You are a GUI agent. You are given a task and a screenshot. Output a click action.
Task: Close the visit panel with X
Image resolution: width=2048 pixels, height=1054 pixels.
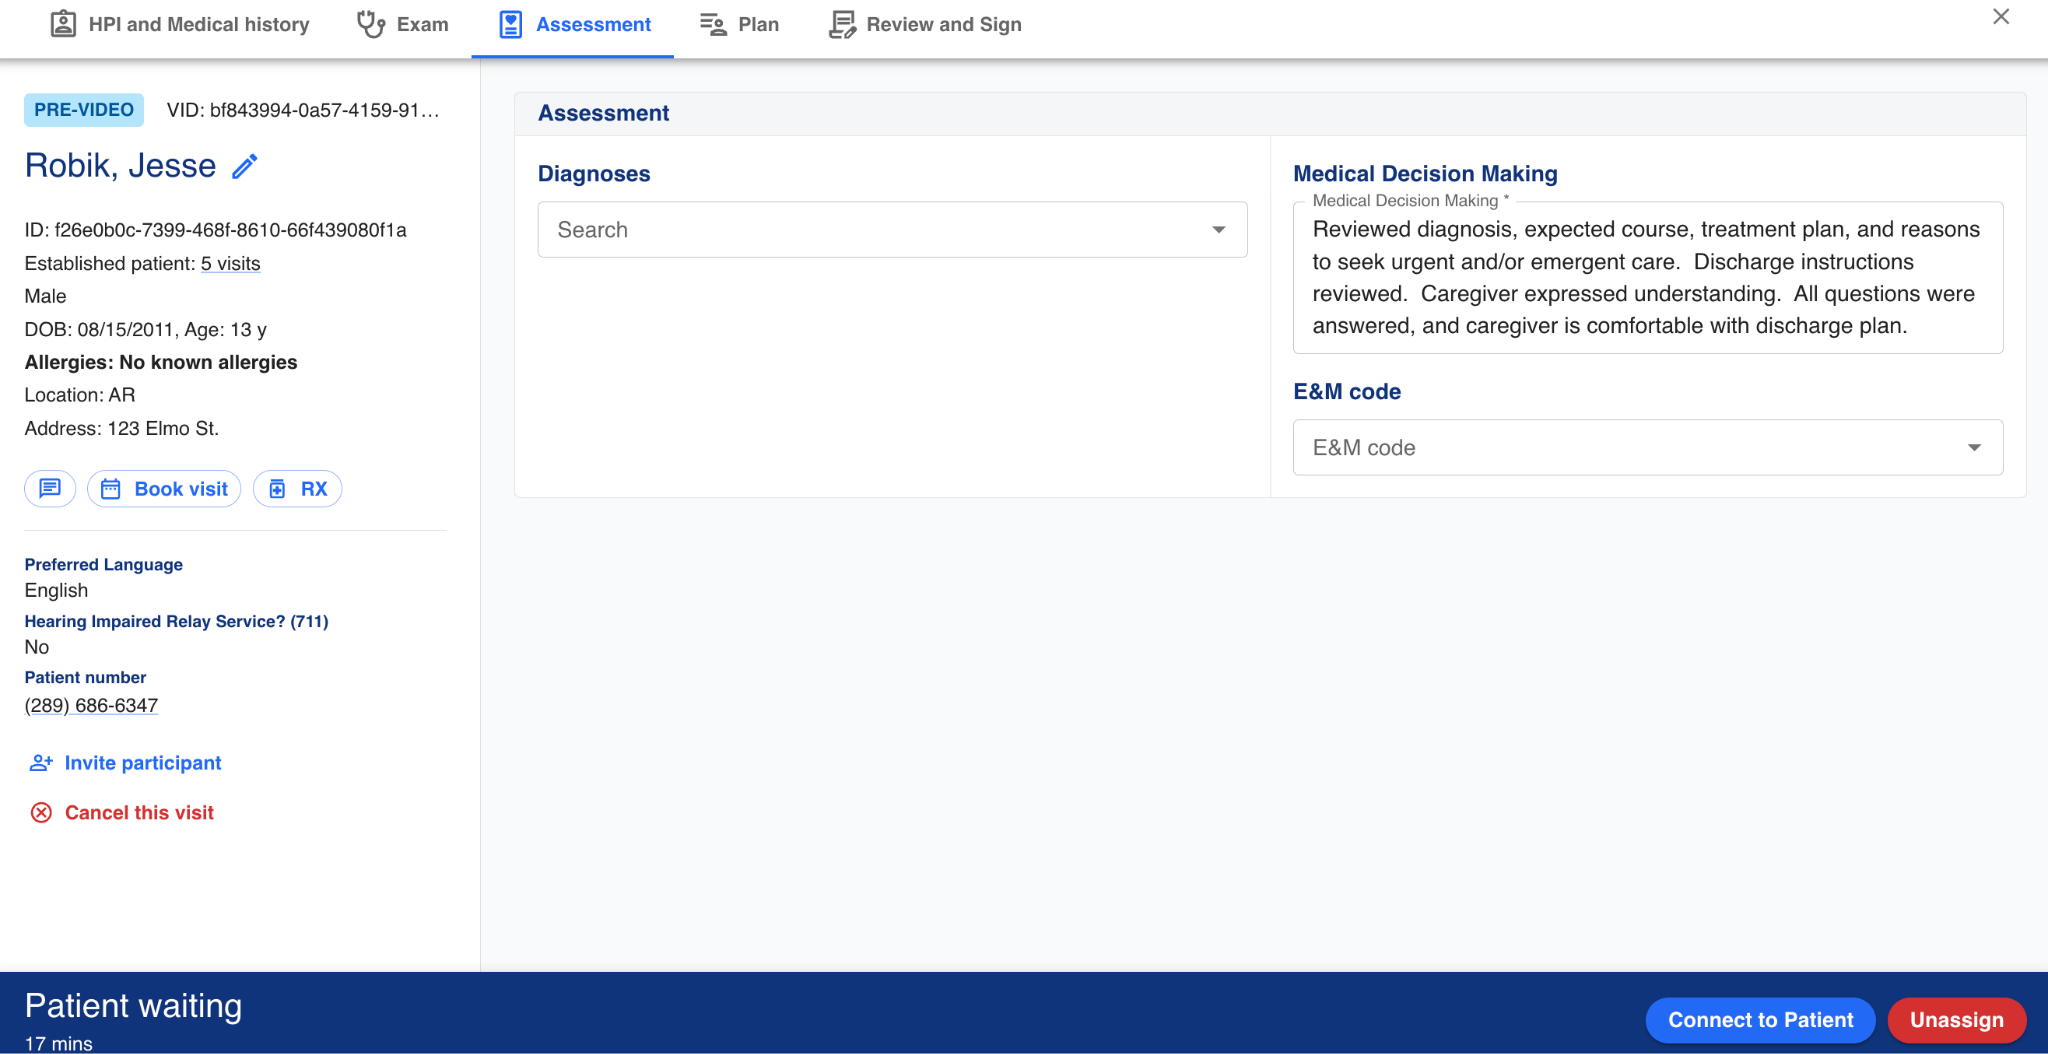2000,17
